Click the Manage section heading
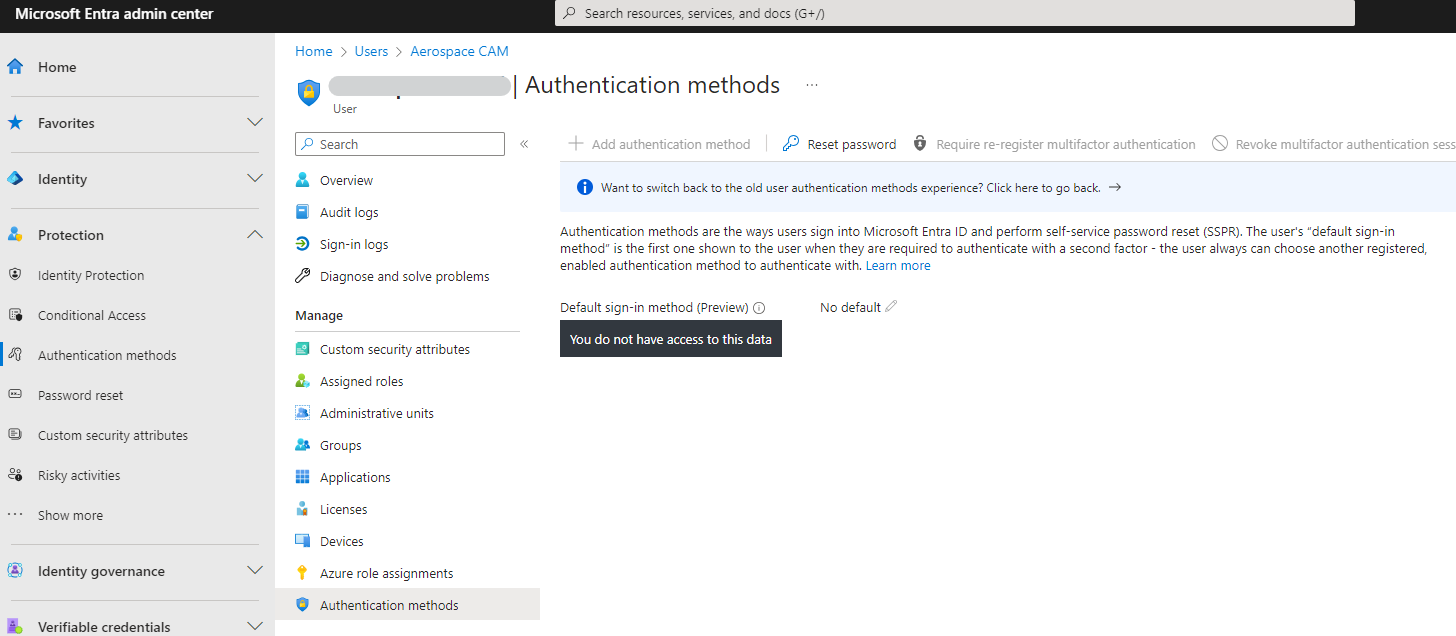Screen dimensions: 1456x636 [319, 315]
